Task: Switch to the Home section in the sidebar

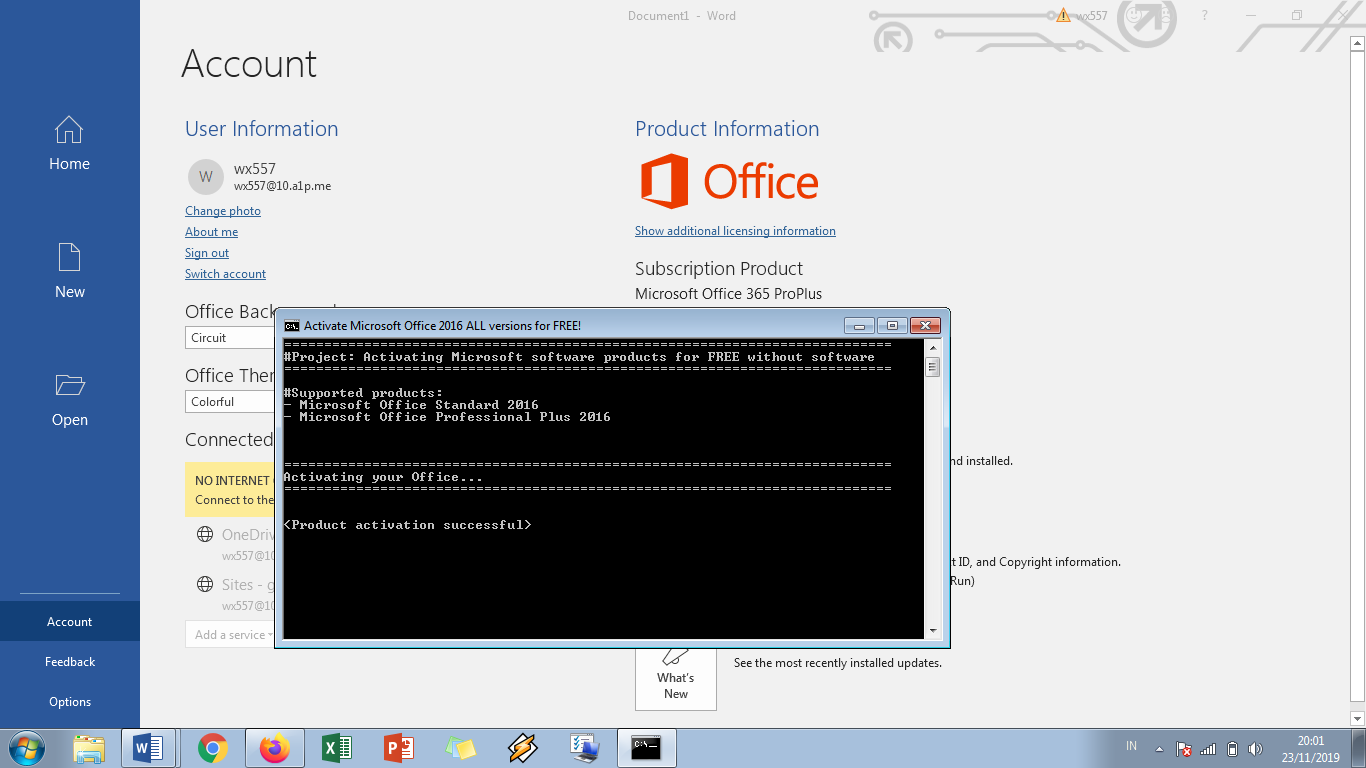Action: (x=69, y=145)
